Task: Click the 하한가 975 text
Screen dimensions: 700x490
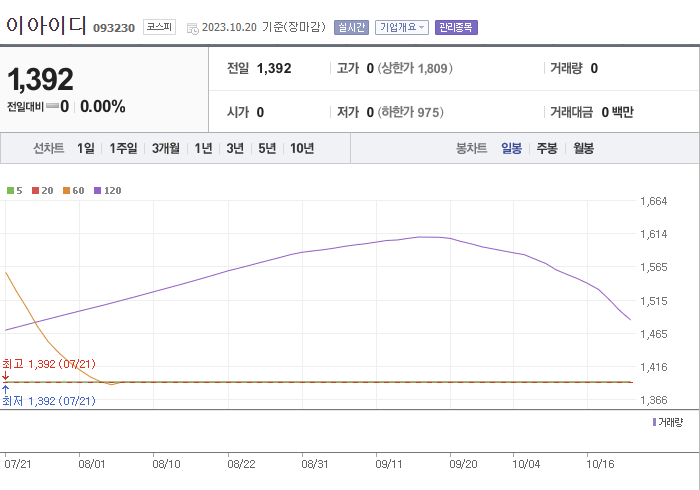Action: pyautogui.click(x=411, y=112)
